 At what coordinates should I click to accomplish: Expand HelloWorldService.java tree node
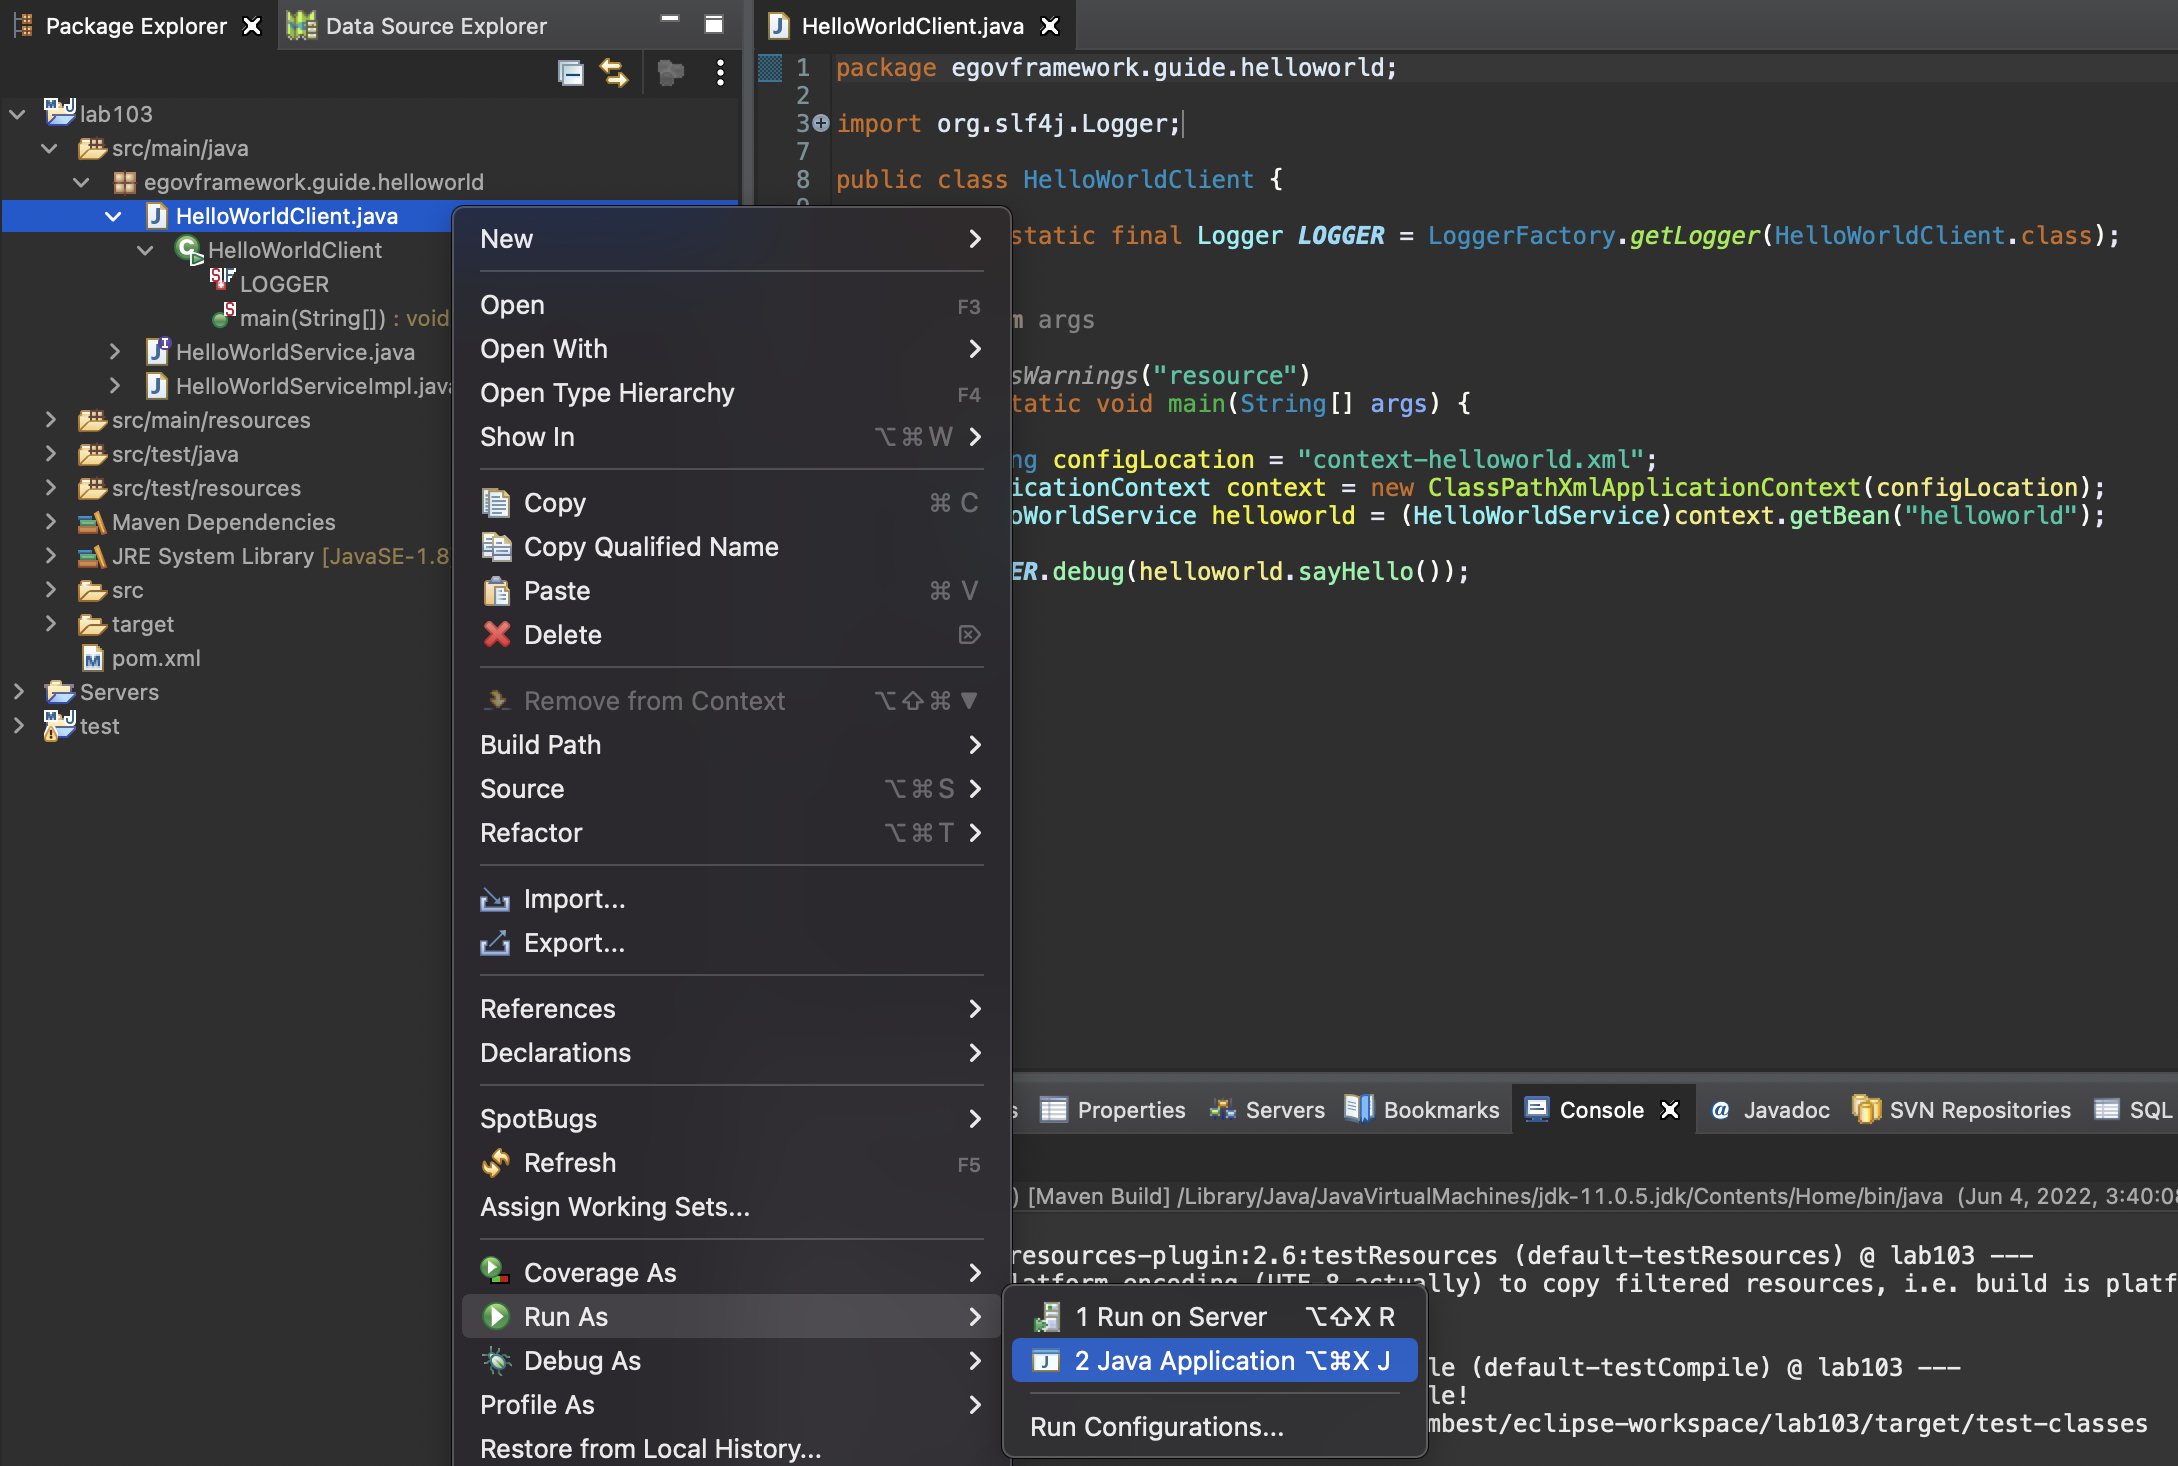[x=115, y=352]
